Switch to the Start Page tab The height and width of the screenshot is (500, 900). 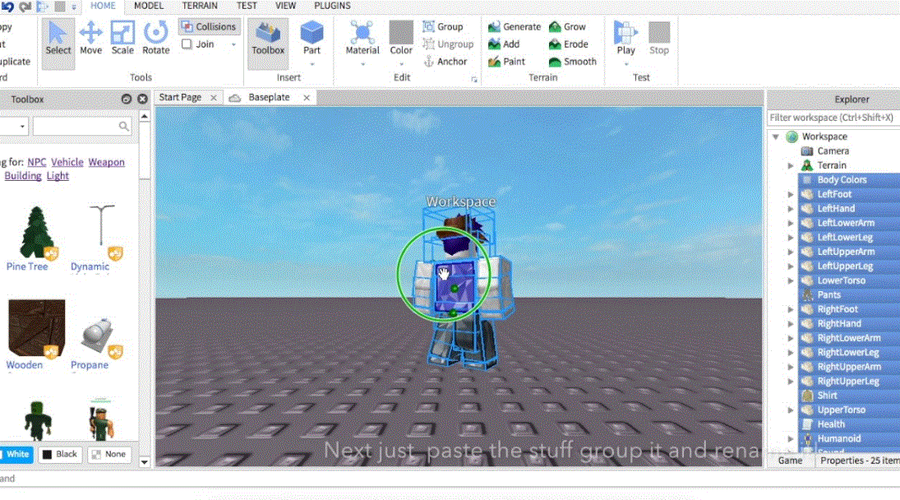click(180, 97)
